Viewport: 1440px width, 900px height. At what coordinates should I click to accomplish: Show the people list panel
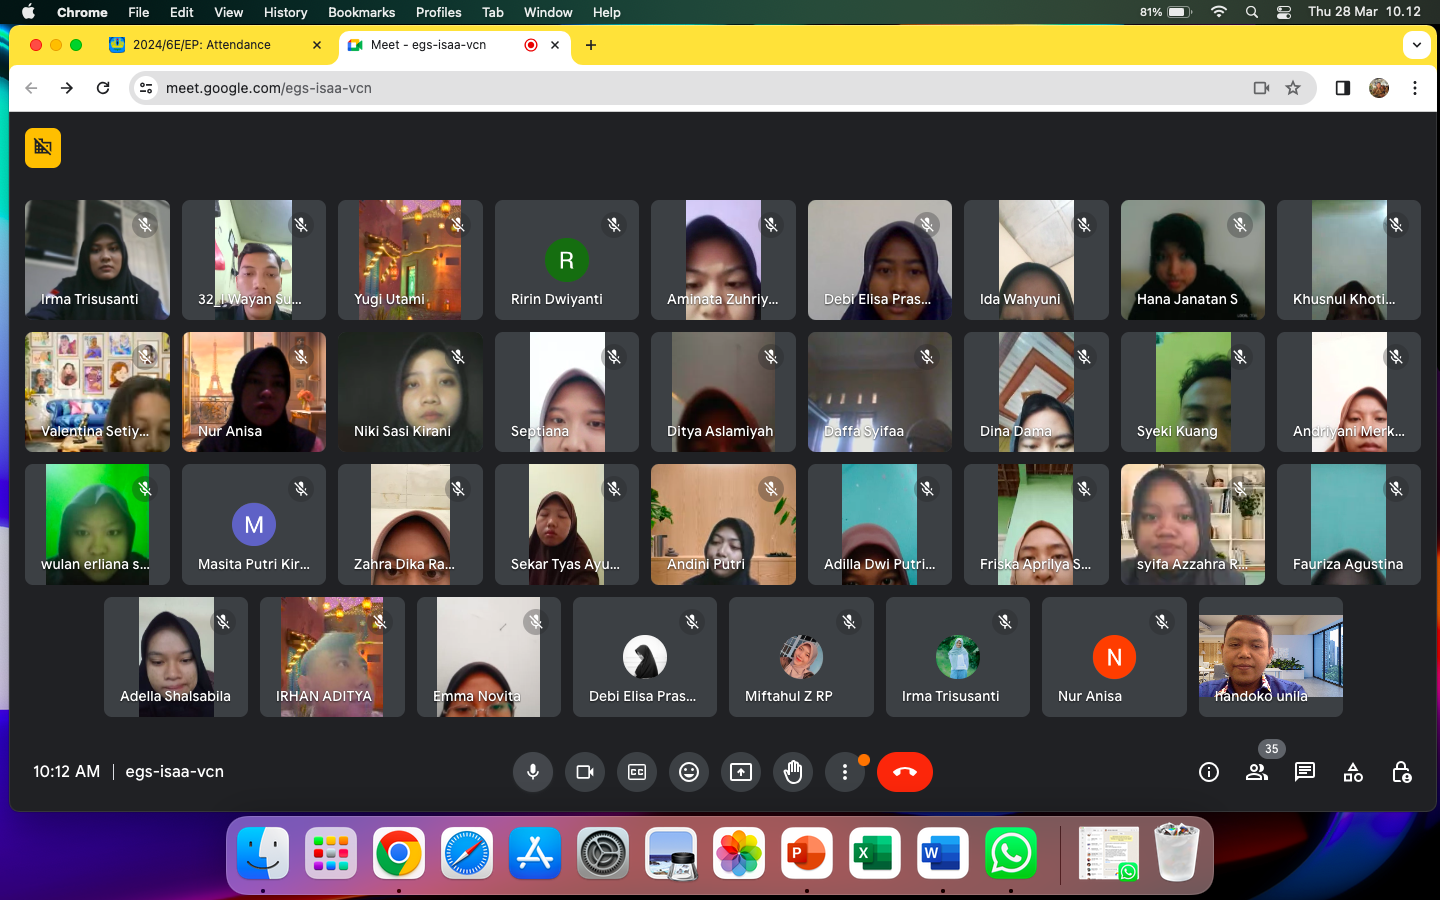[x=1257, y=772]
